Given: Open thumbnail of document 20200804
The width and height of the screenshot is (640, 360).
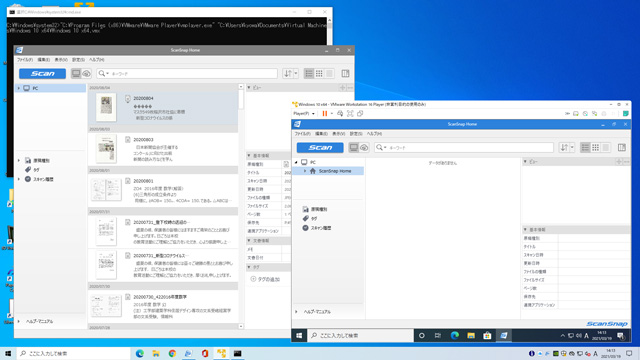Looking at the screenshot, I should 106,107.
